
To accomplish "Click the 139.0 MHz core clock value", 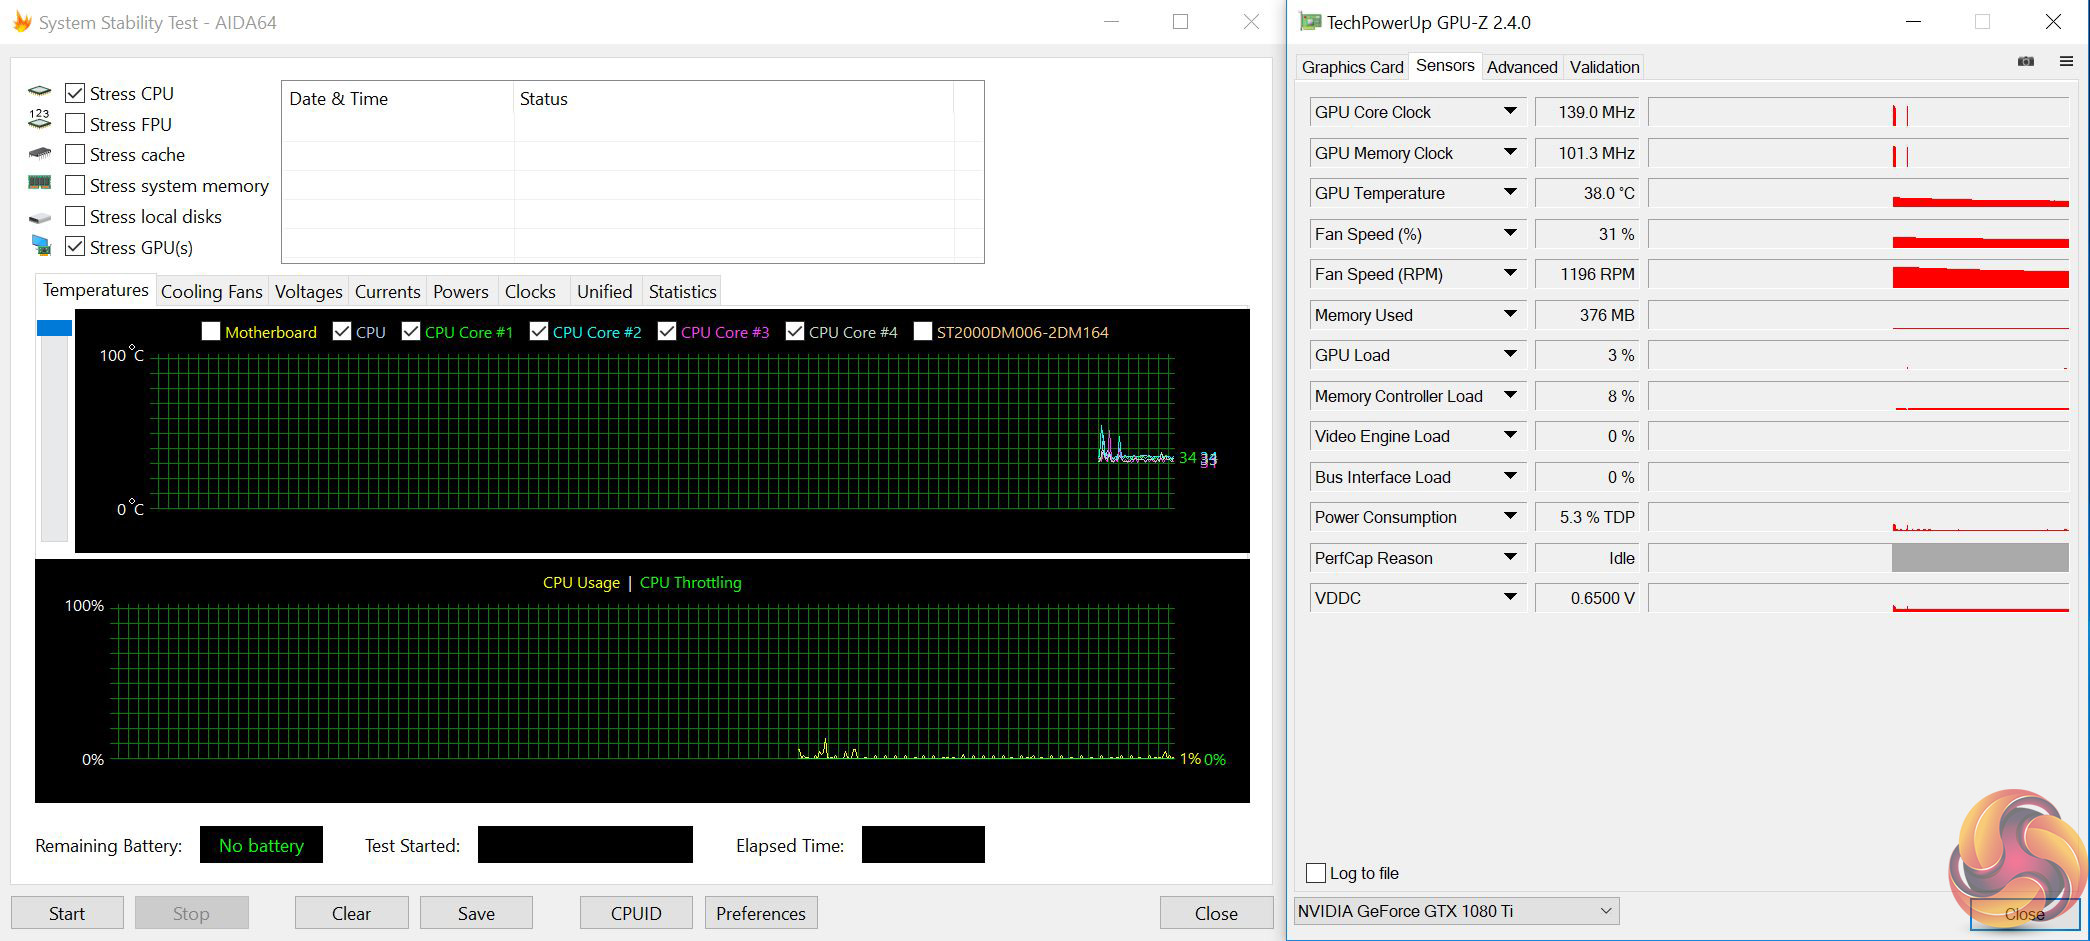I will 1586,112.
